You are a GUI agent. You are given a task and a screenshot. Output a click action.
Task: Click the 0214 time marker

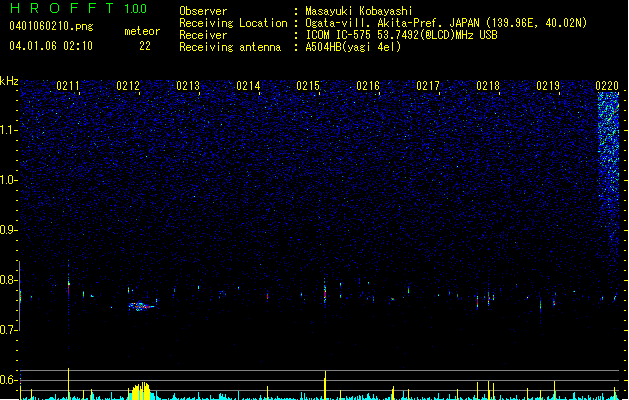(248, 86)
